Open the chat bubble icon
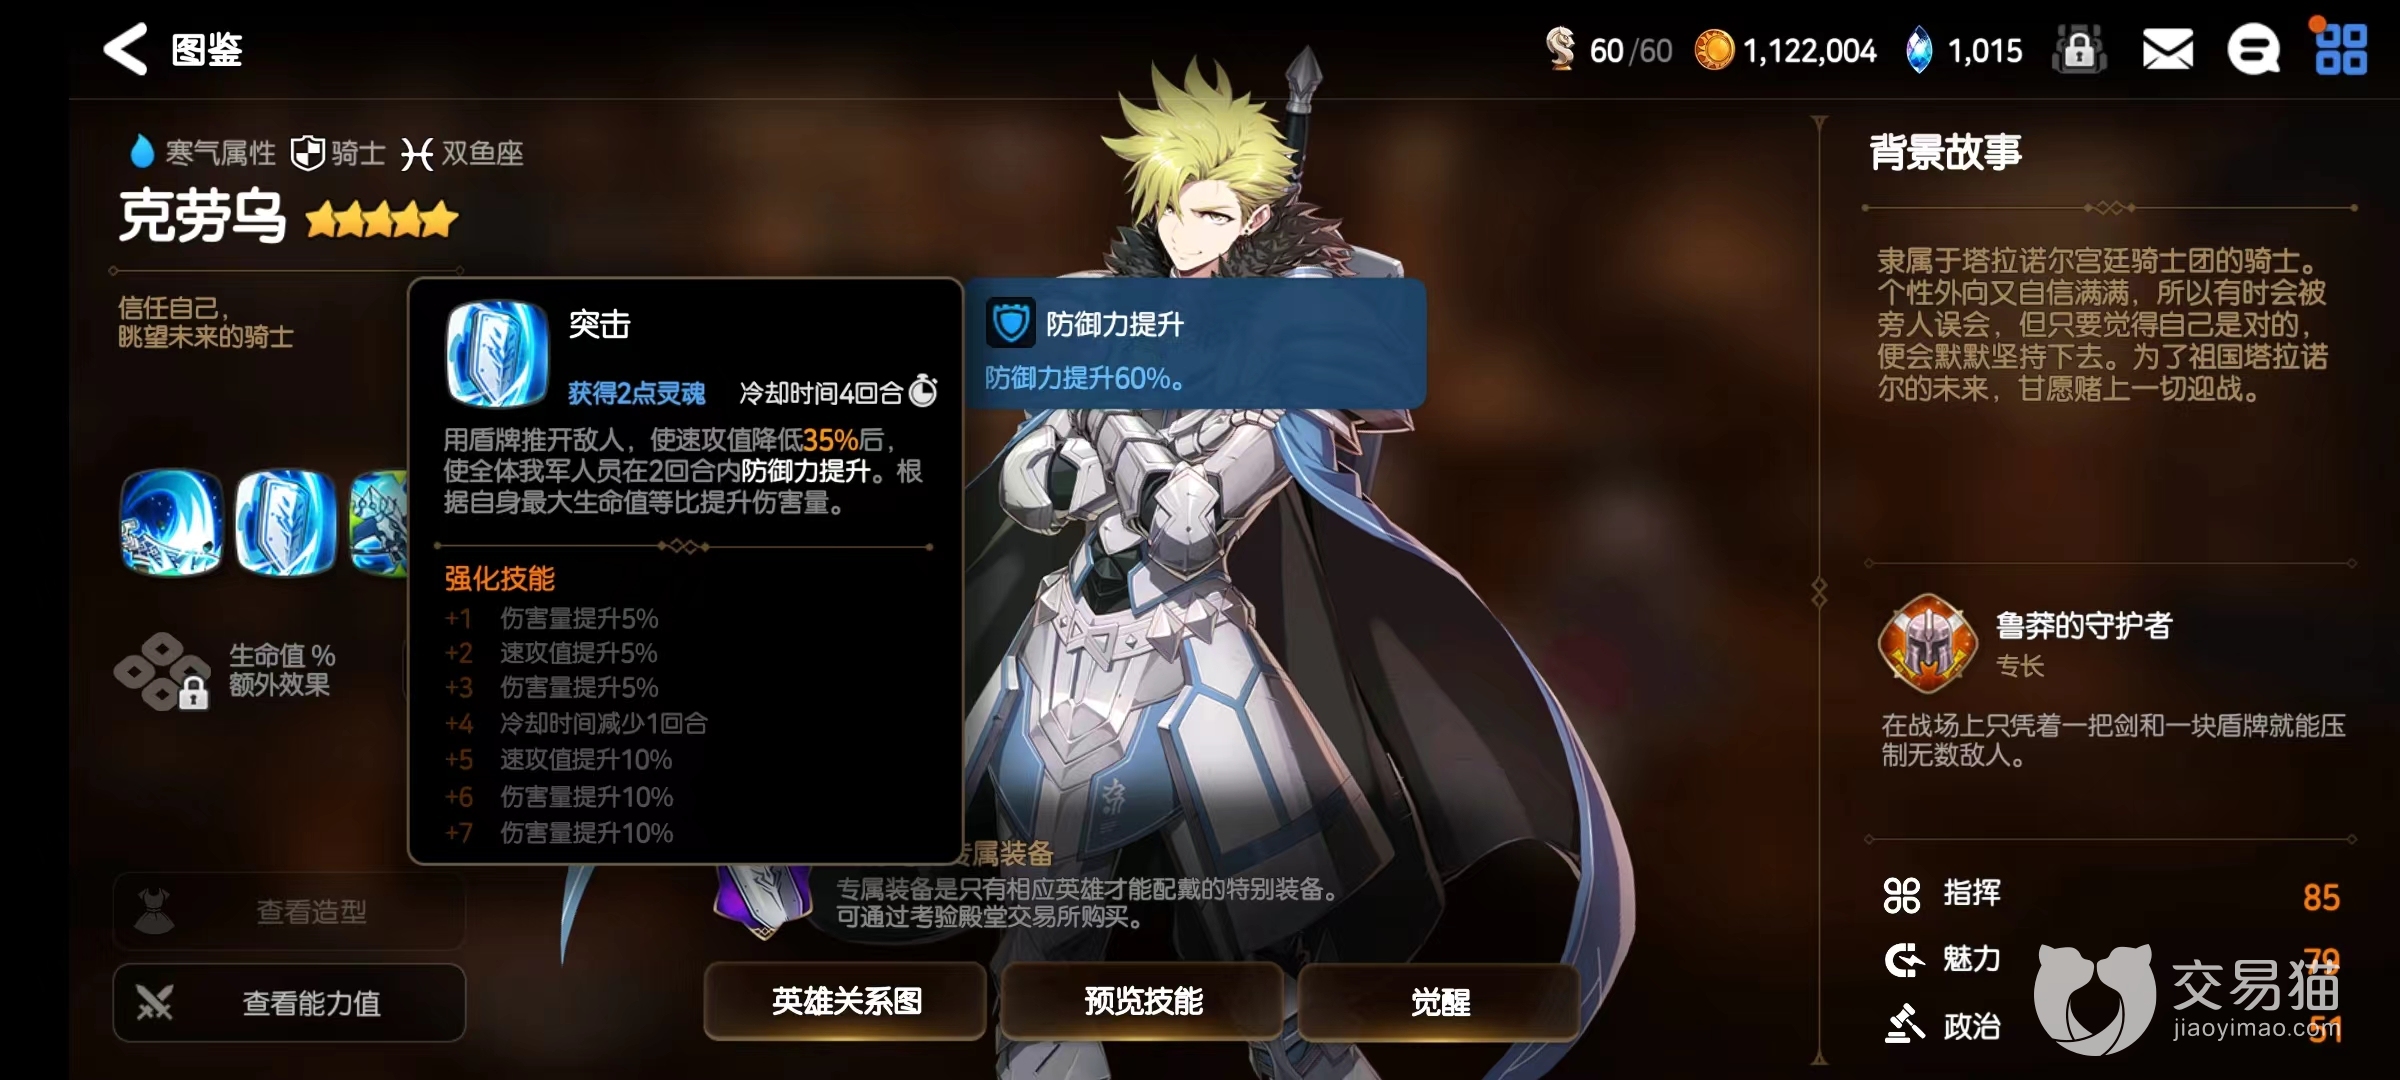Screen dimensions: 2400x1080 click(x=2254, y=50)
